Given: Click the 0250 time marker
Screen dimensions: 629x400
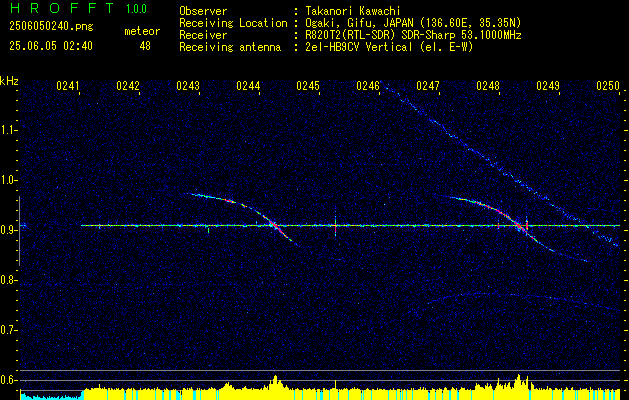Looking at the screenshot, I should (x=608, y=86).
